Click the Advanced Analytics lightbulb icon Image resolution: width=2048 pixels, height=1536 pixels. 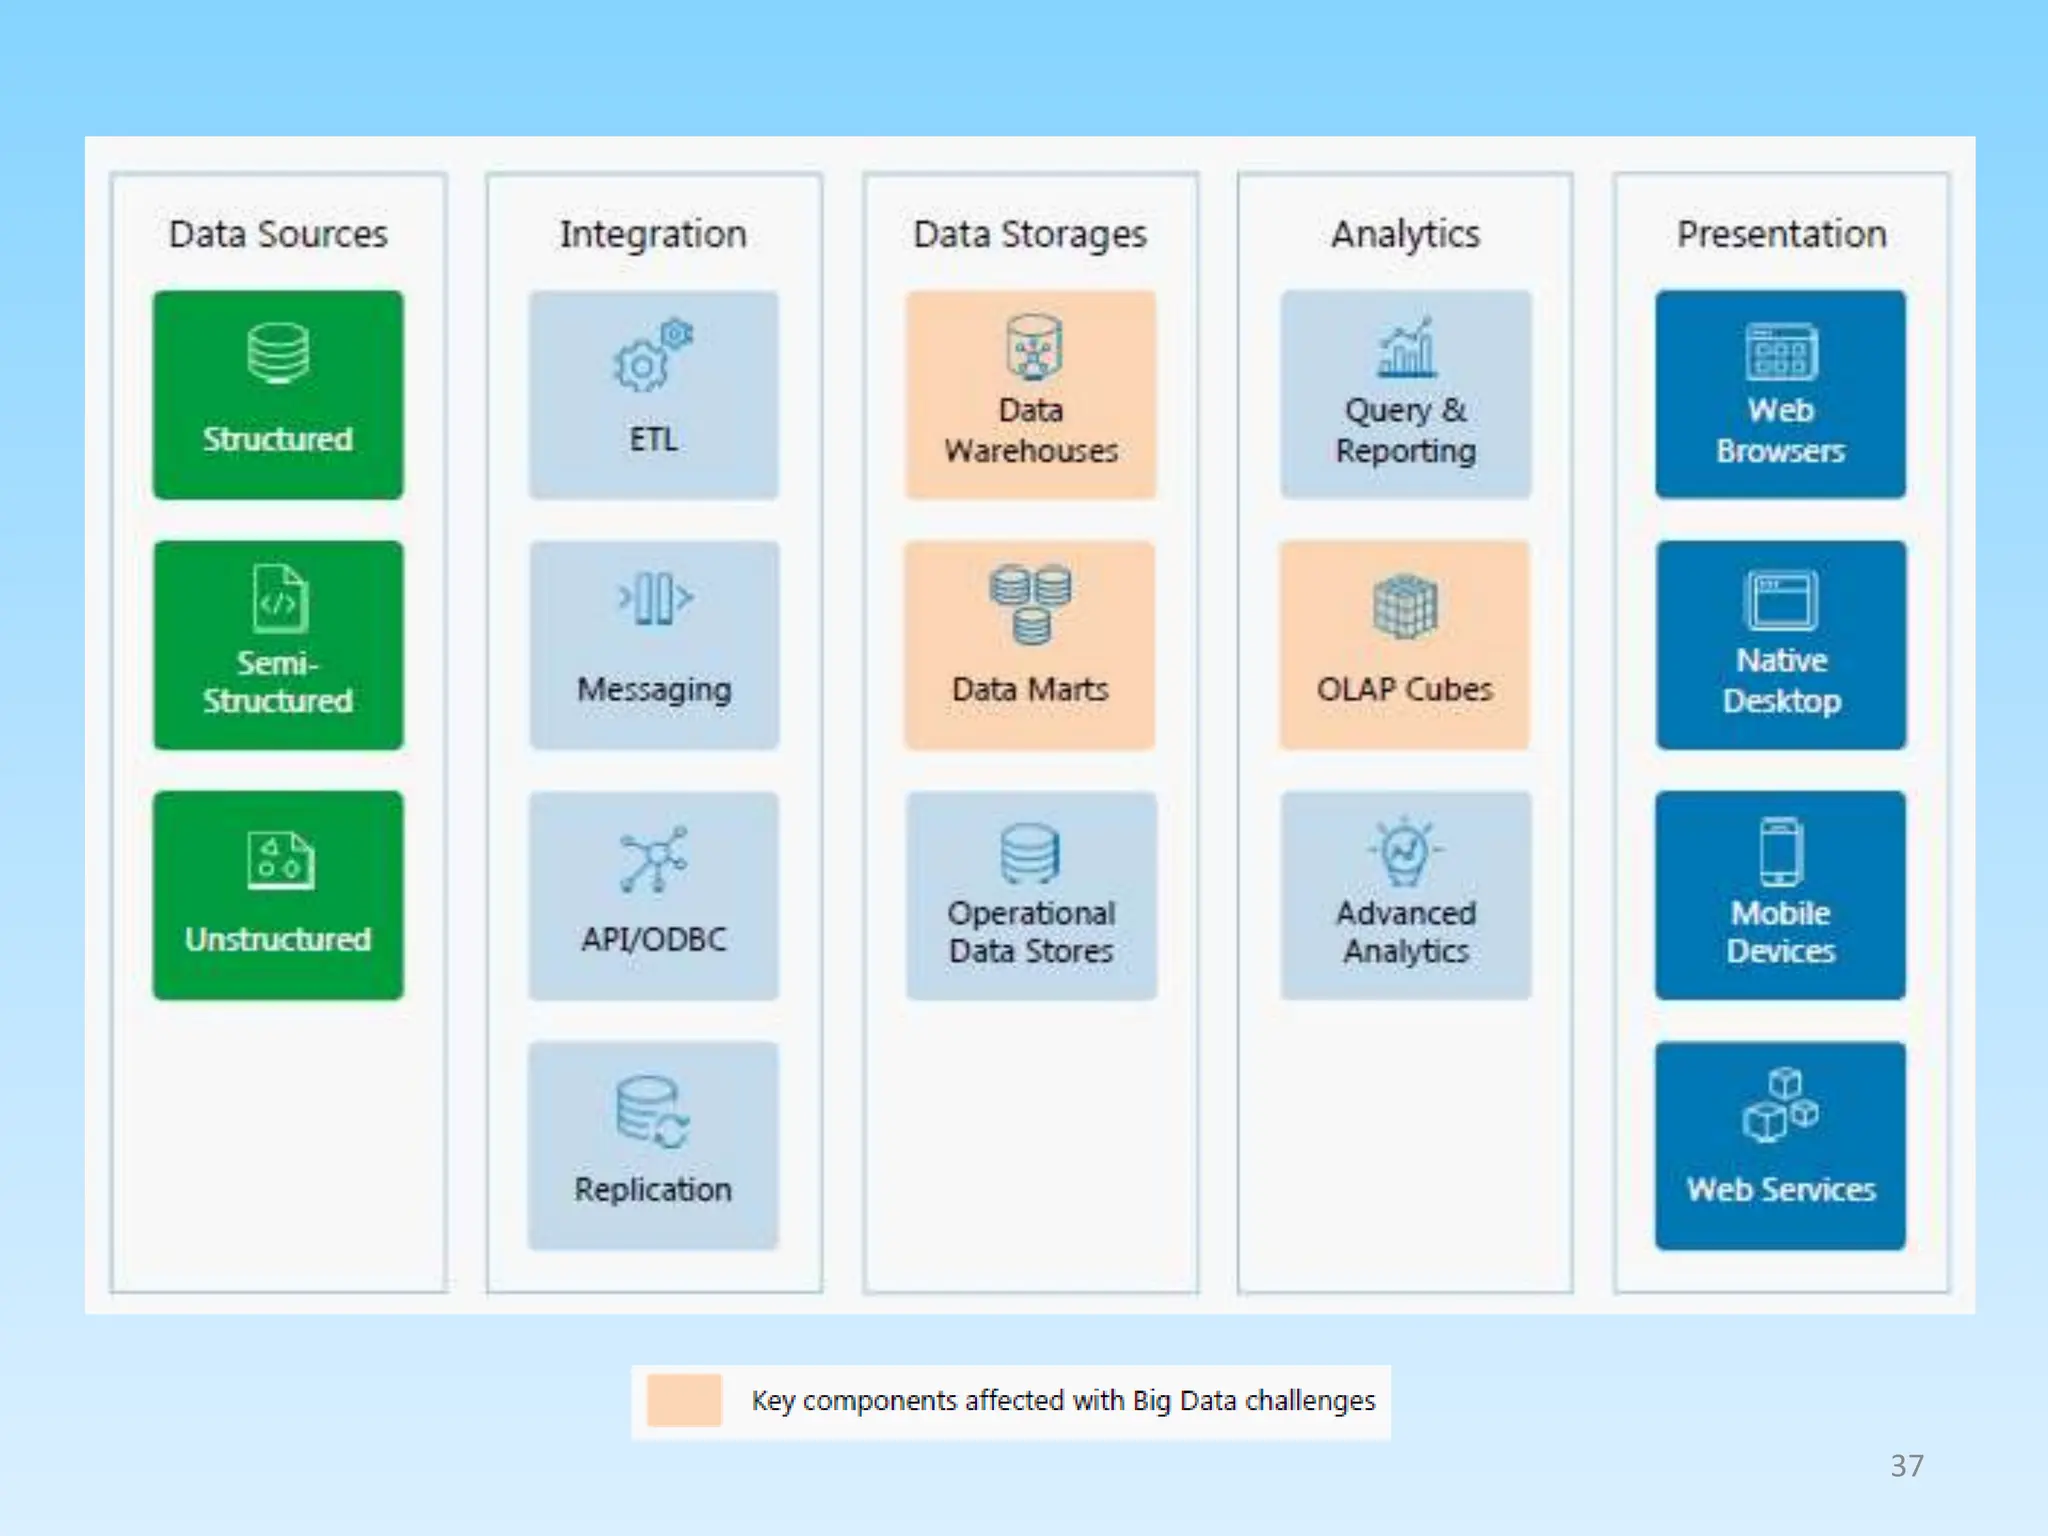1405,852
